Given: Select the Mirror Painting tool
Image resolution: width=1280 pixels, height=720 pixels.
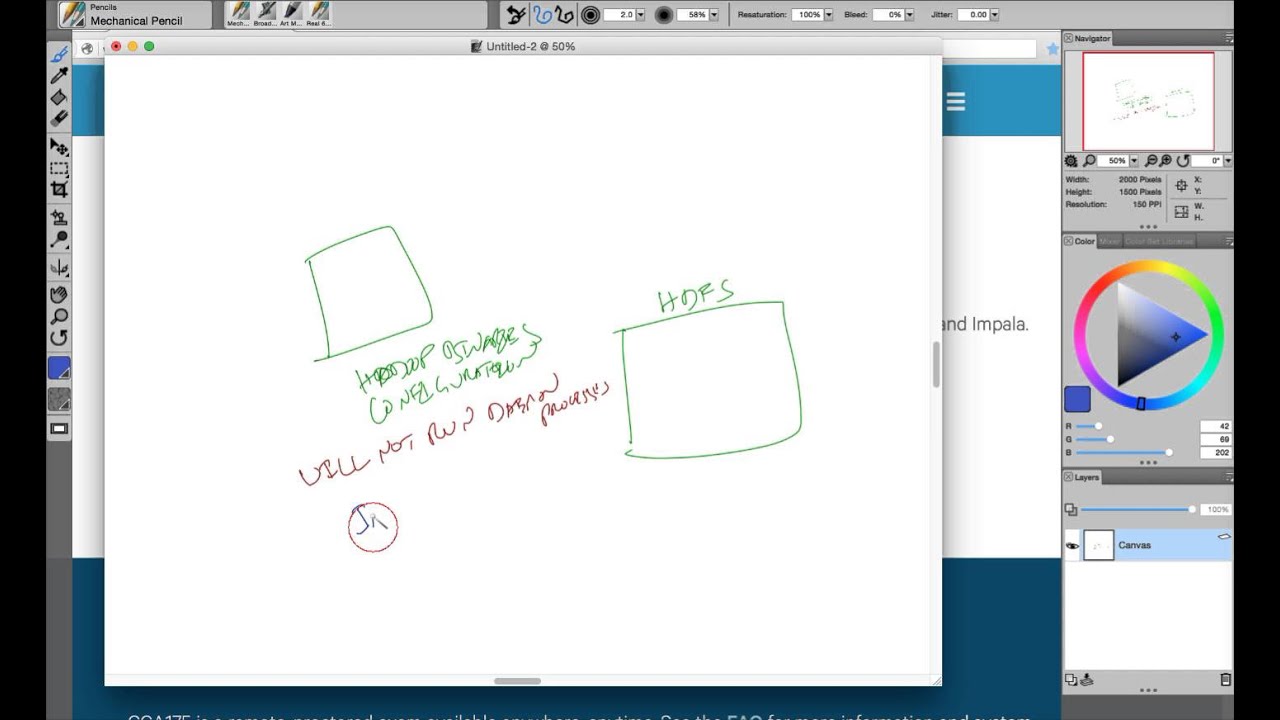Looking at the screenshot, I should [59, 268].
